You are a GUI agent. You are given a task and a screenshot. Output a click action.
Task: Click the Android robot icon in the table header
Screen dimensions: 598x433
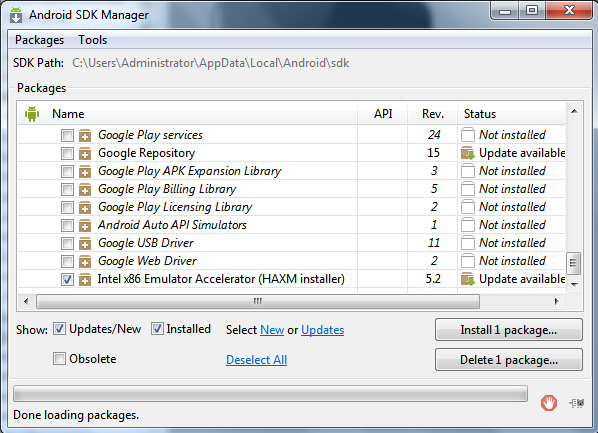32,114
